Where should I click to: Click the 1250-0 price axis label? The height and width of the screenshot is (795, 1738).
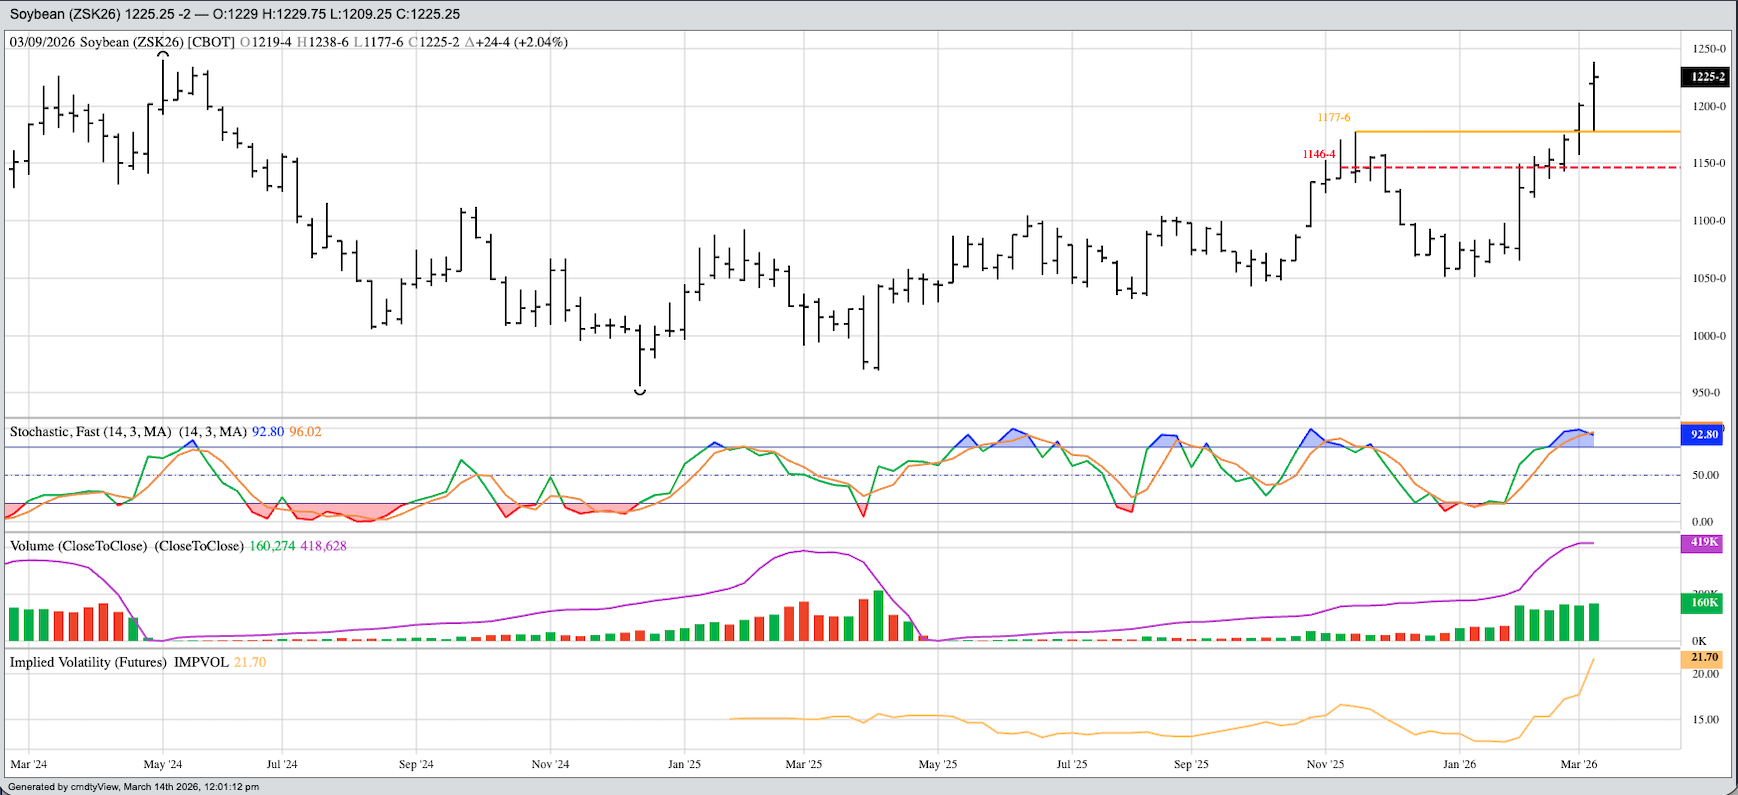pyautogui.click(x=1708, y=49)
